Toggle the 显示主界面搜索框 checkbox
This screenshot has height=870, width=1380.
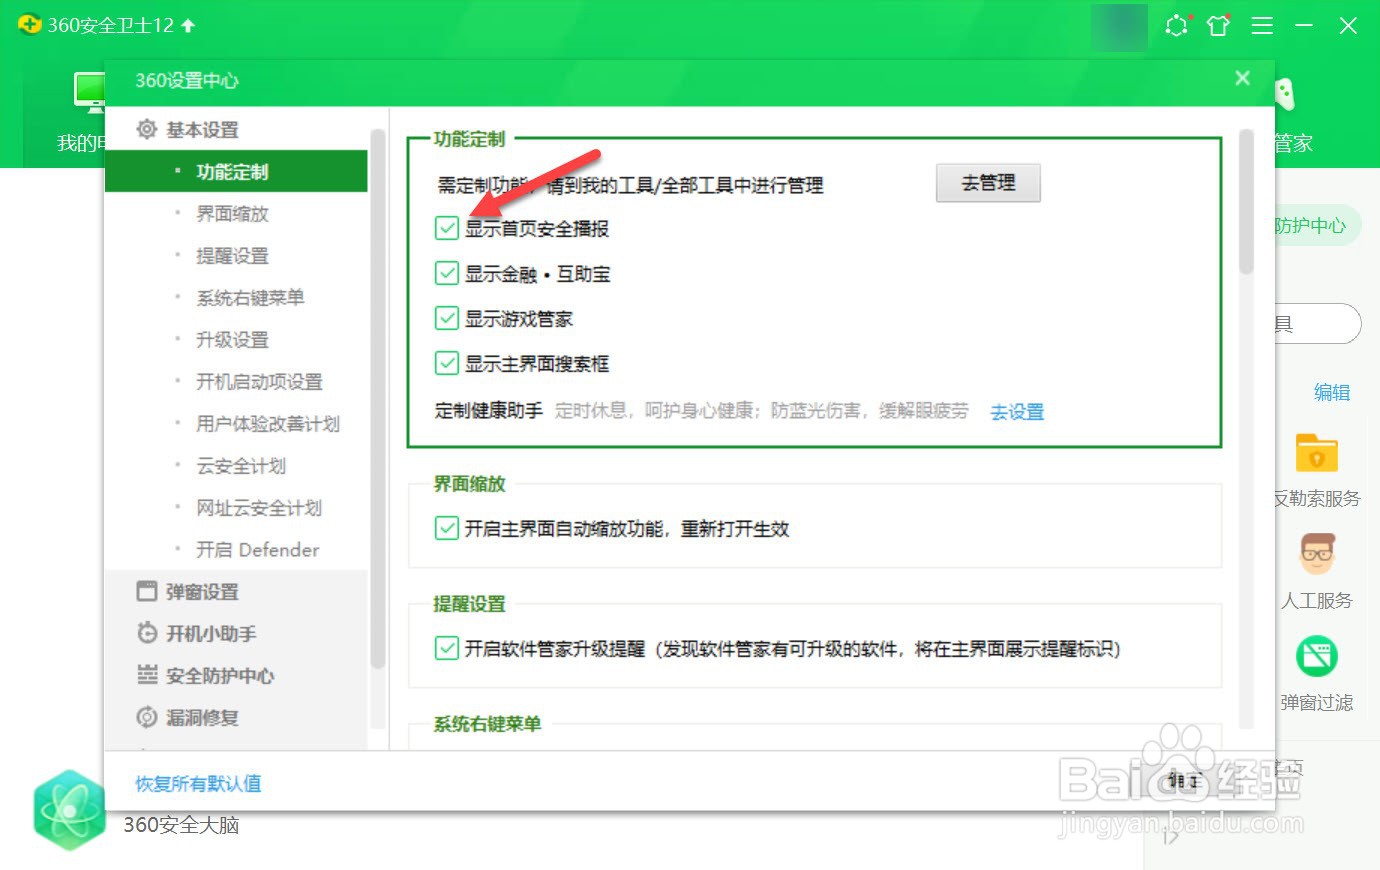[447, 363]
